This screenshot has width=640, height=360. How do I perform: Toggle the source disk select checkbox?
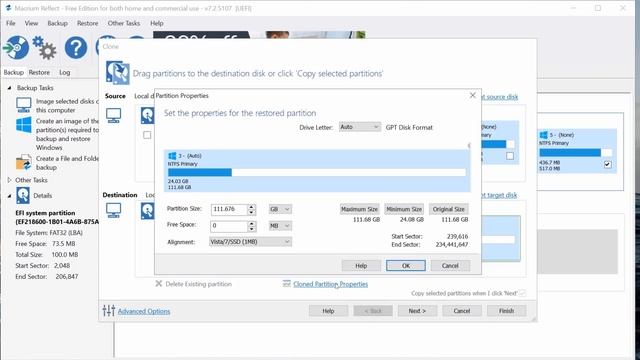pyautogui.click(x=147, y=135)
